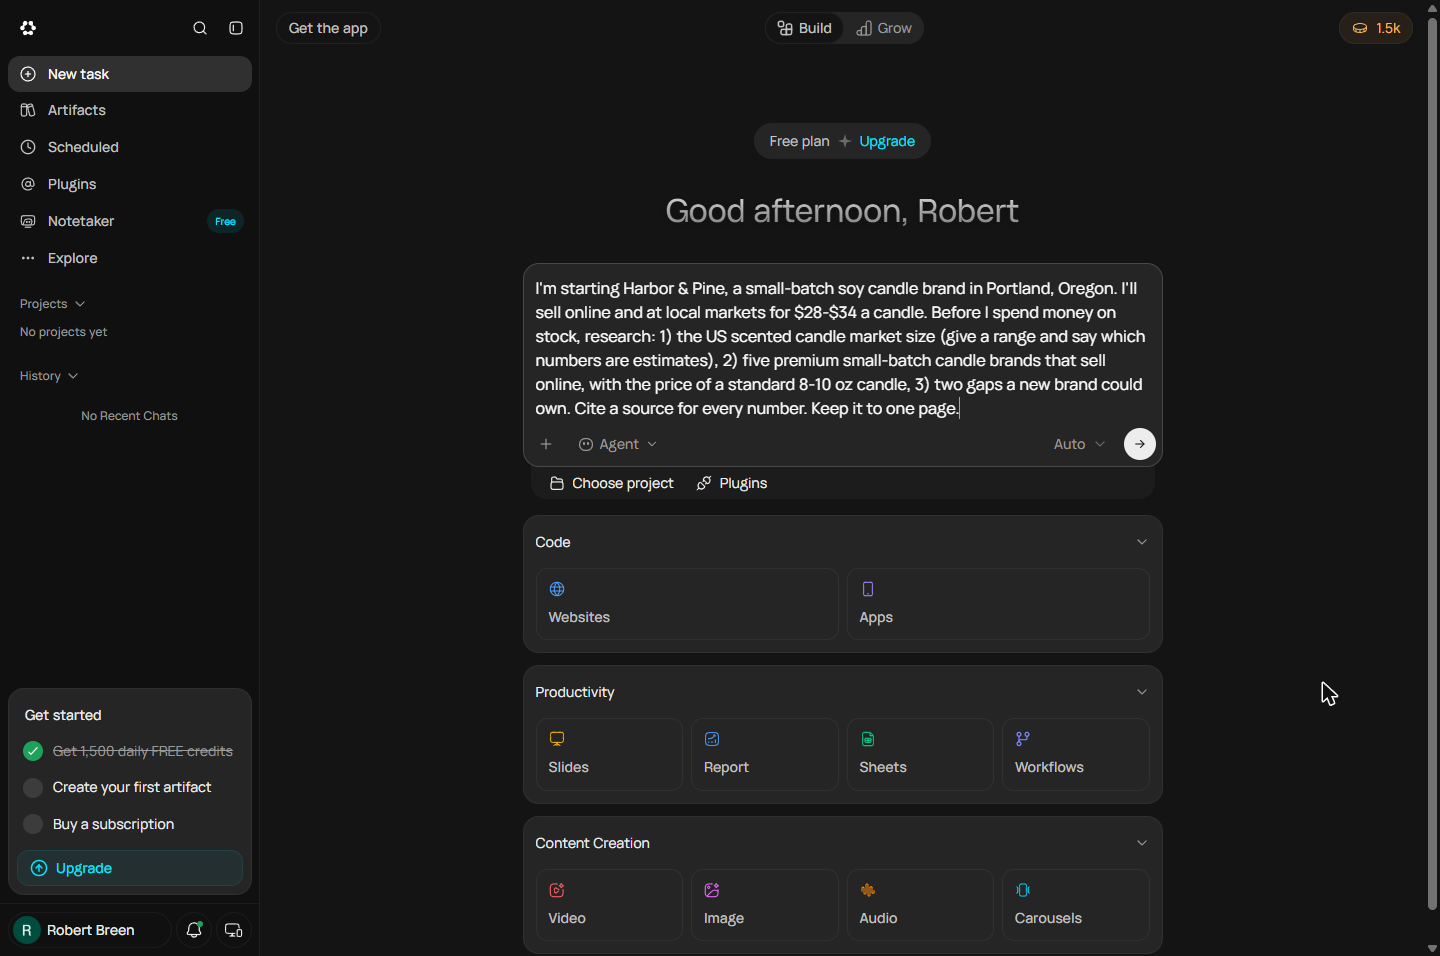This screenshot has width=1440, height=956.
Task: Open notifications bell icon
Action: coord(194,930)
